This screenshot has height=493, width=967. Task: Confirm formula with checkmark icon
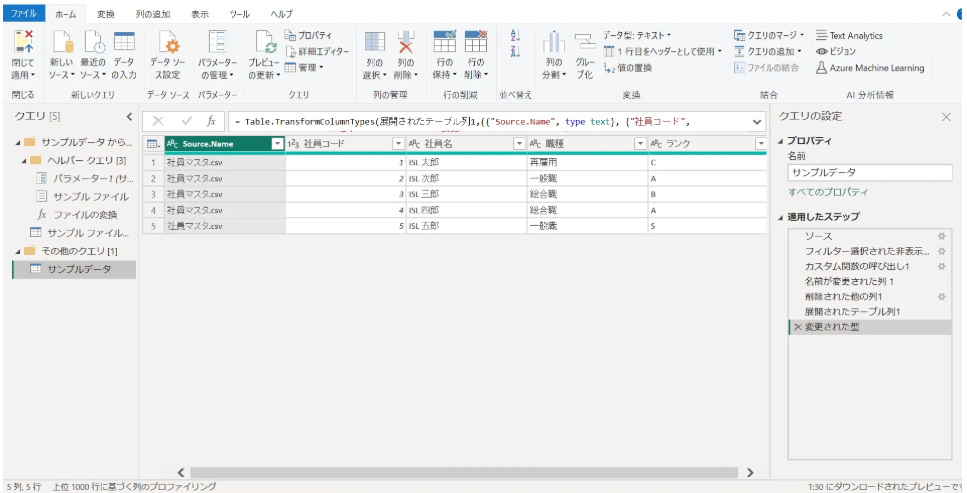point(187,122)
